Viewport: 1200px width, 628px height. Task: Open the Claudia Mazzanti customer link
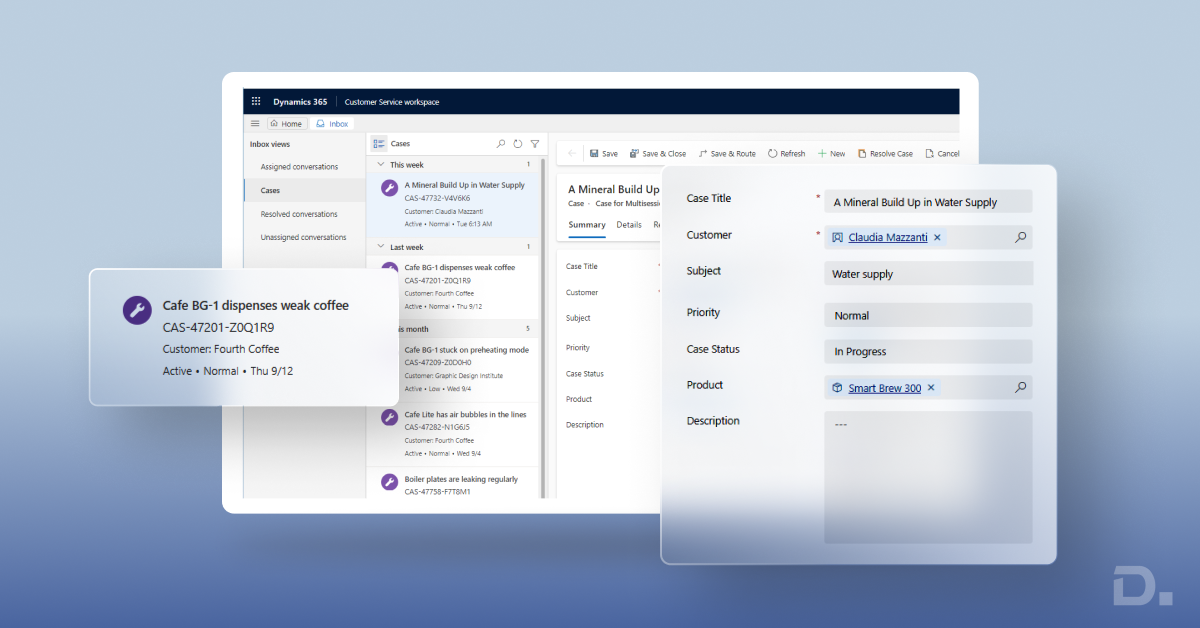tap(887, 238)
